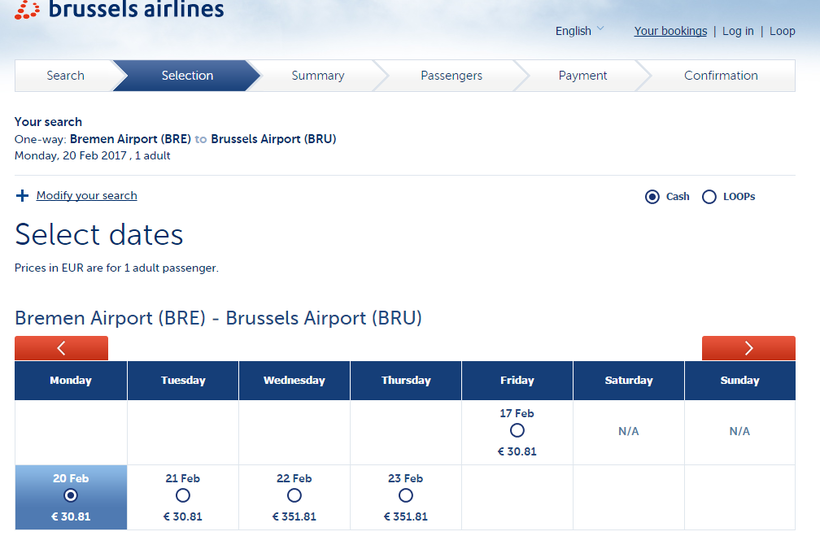Click the Modify your search link
The width and height of the screenshot is (820, 536).
[87, 196]
